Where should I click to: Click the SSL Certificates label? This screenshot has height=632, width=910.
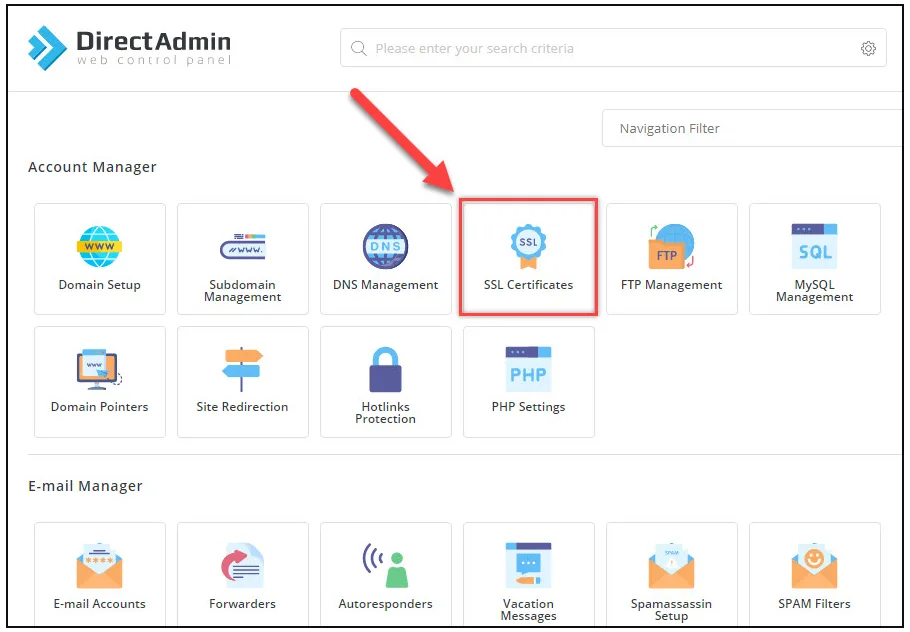pos(528,285)
